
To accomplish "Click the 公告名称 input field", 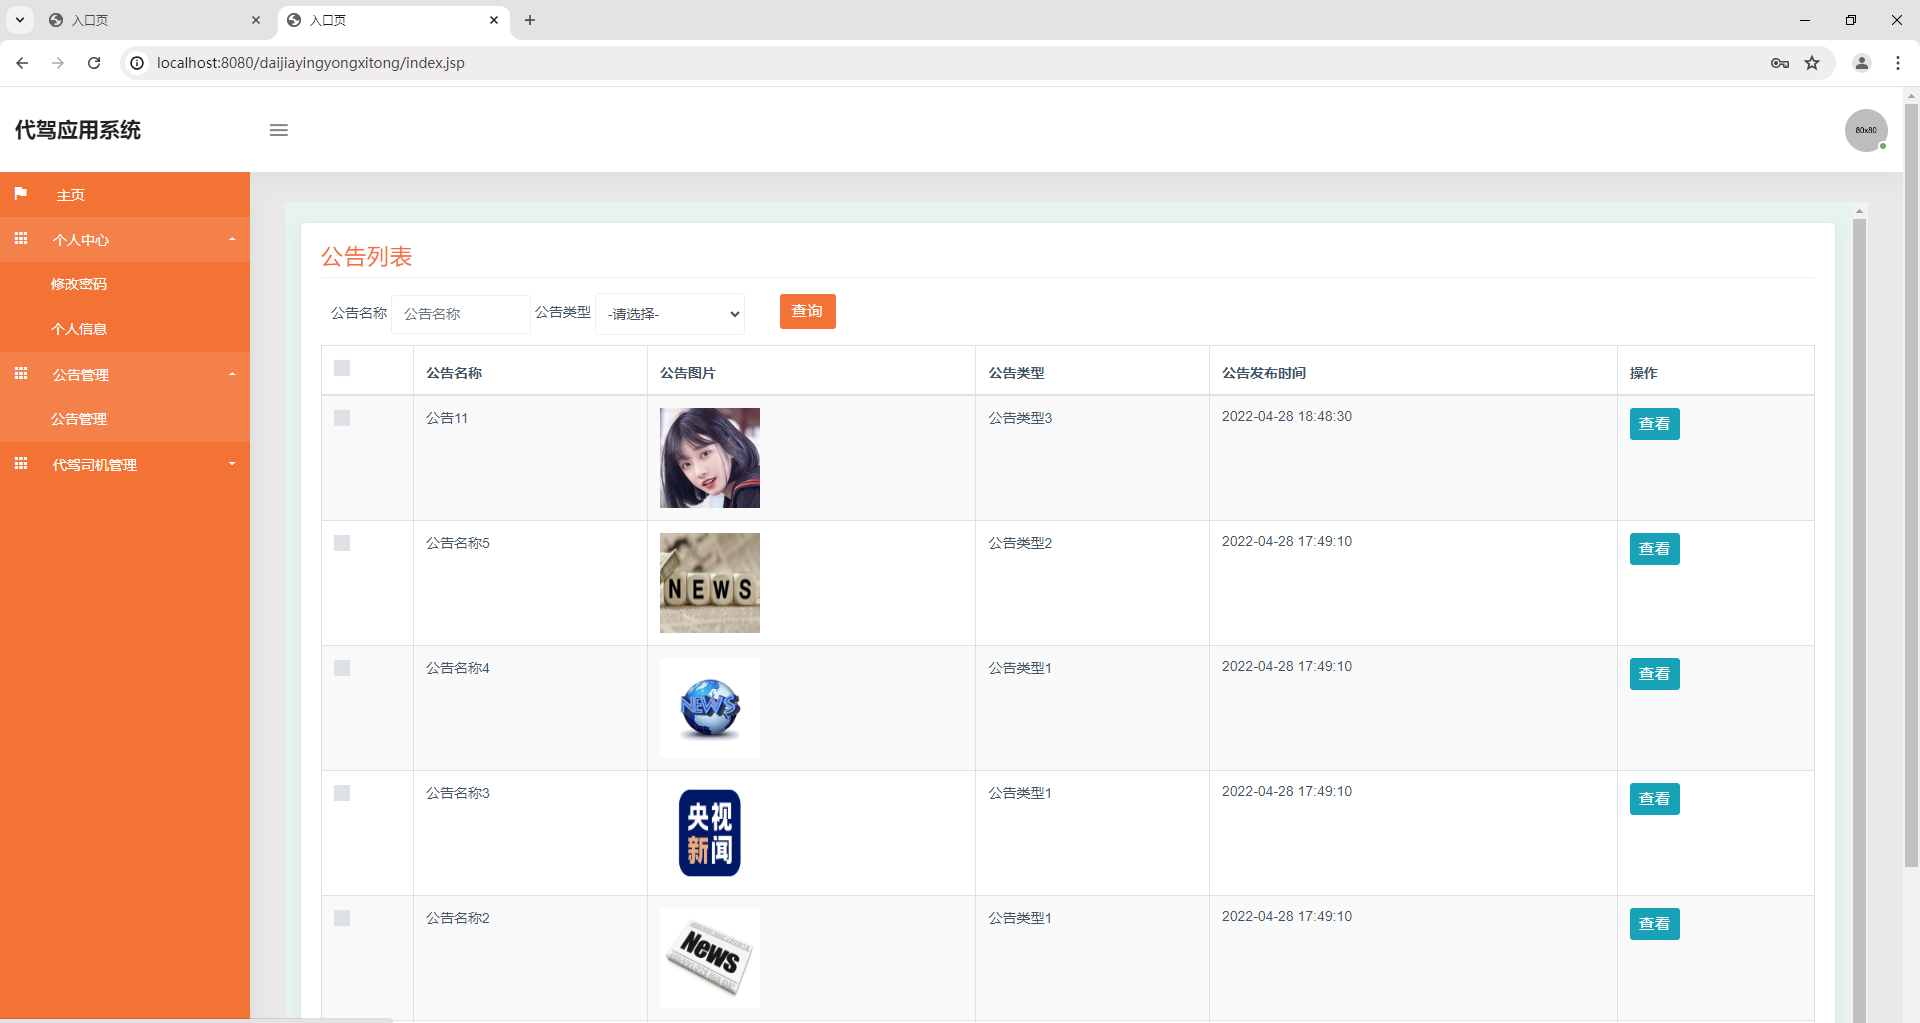I will [460, 313].
